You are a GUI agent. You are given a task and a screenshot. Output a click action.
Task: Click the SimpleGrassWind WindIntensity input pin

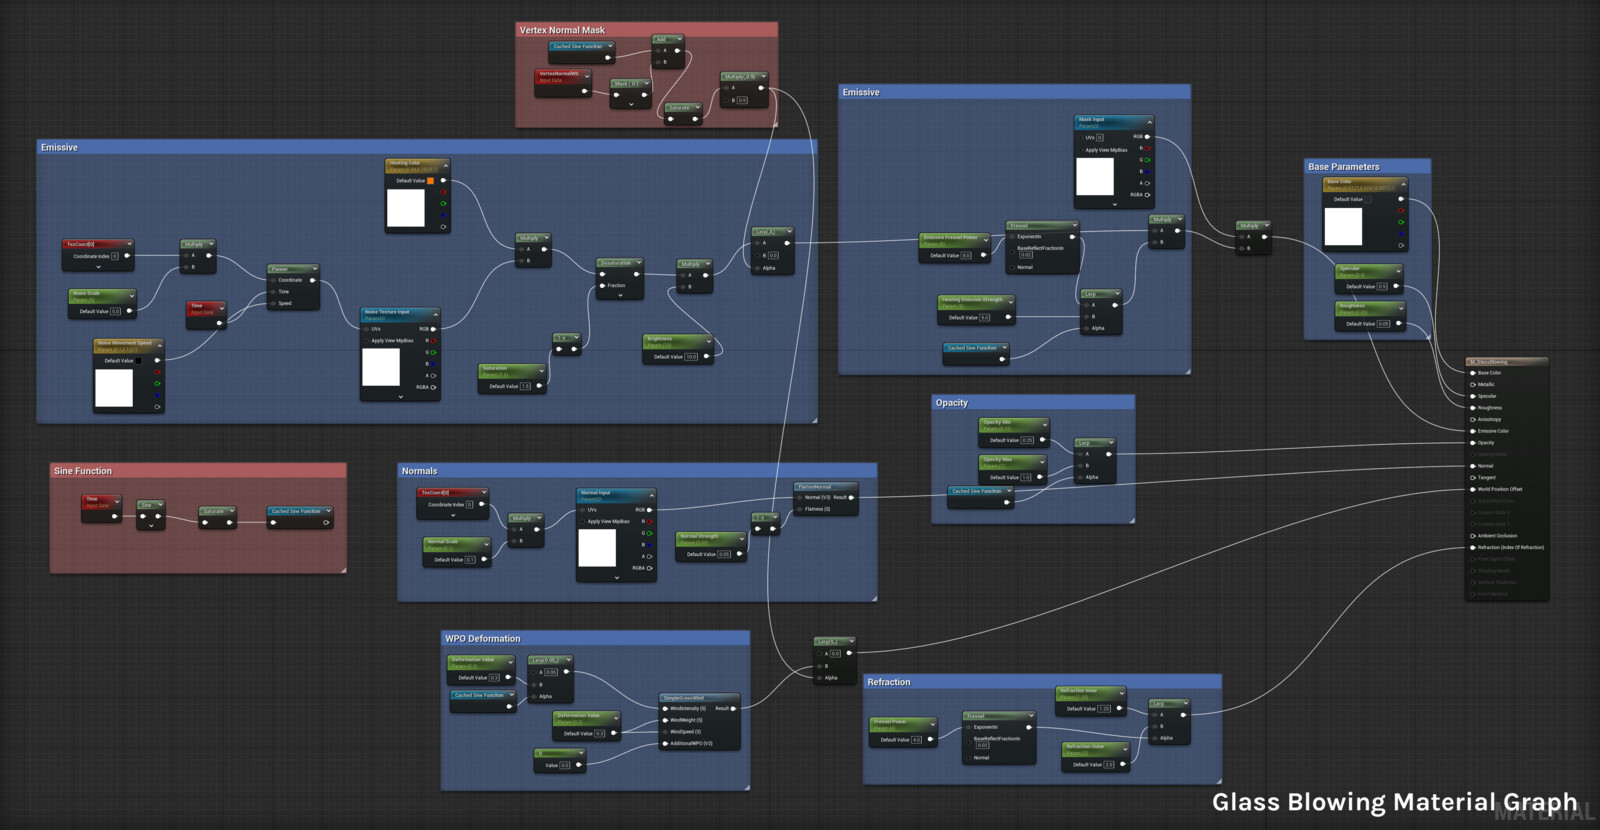coord(665,709)
